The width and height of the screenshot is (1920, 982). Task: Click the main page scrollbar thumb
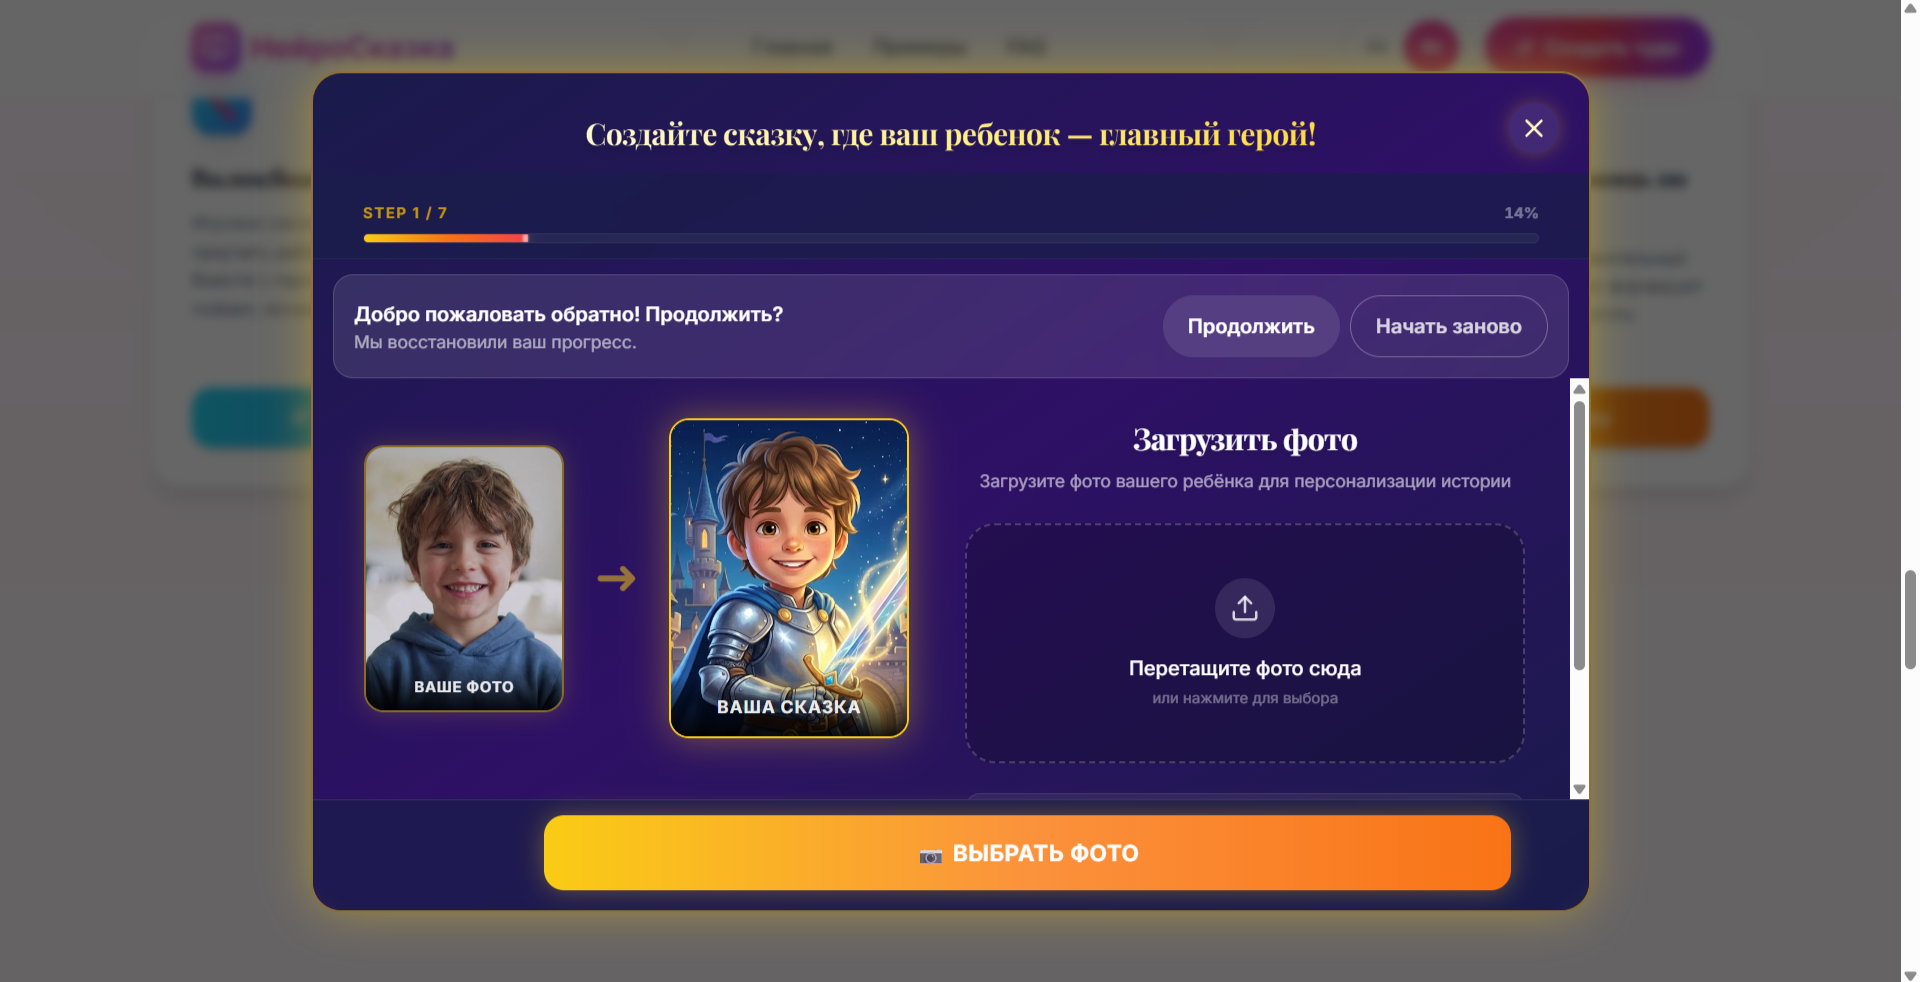1910,620
